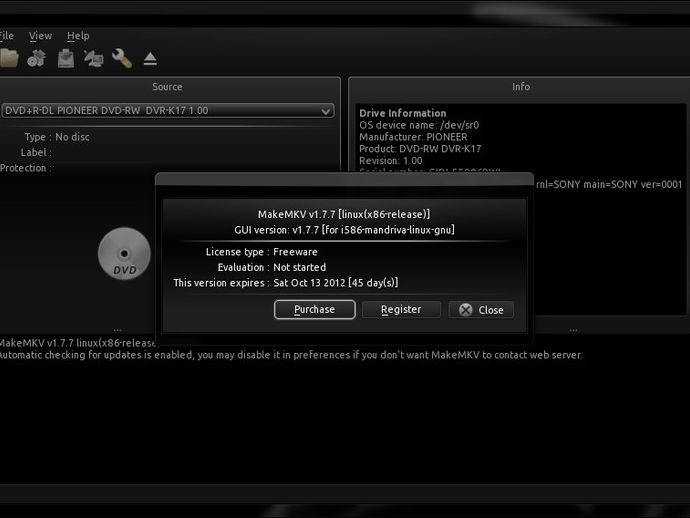The image size is (690, 518).
Task: Click the 'OS device name: /dev/sr0' line
Action: click(x=419, y=125)
